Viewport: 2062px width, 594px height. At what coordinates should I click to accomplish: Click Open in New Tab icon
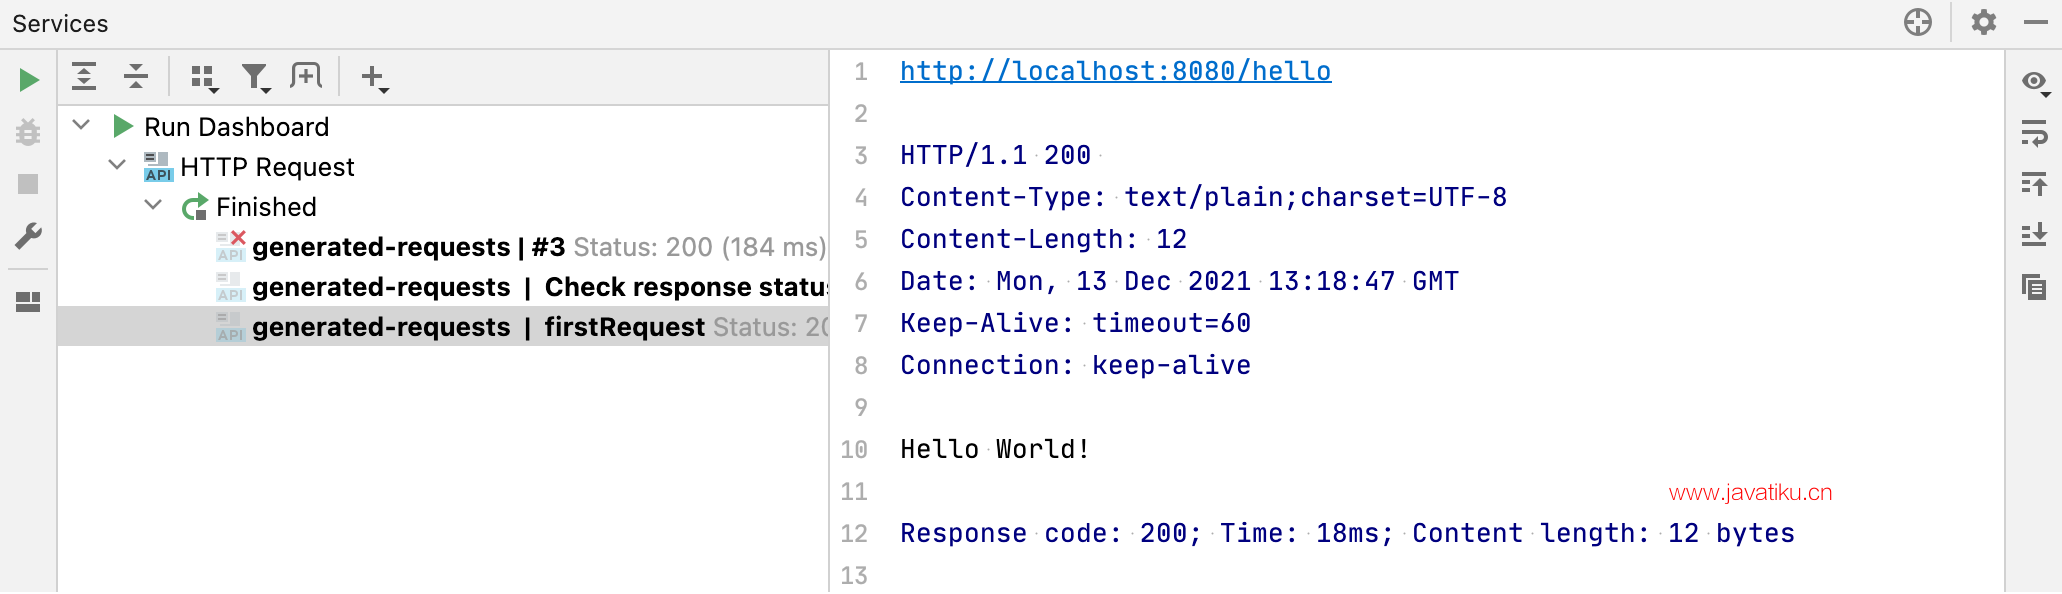(306, 76)
